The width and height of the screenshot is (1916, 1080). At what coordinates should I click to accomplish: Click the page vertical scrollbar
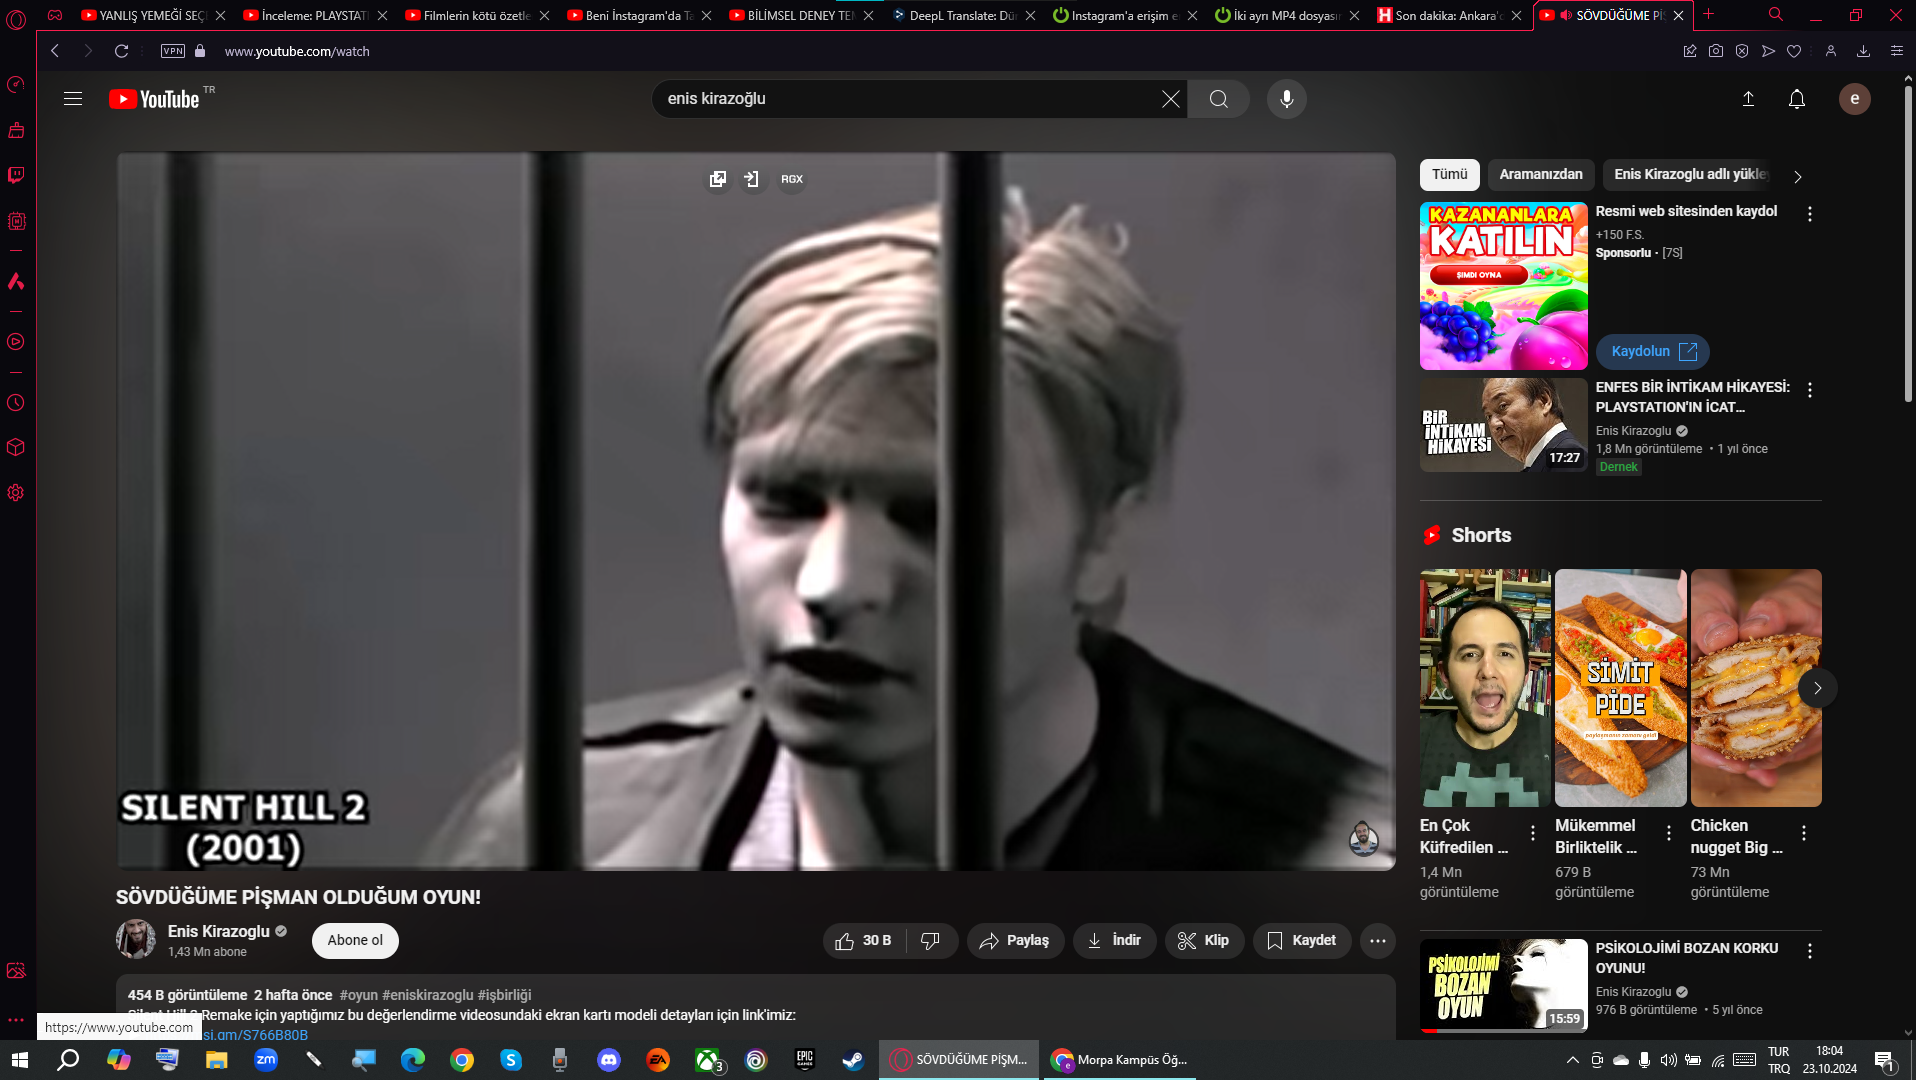pyautogui.click(x=1908, y=244)
